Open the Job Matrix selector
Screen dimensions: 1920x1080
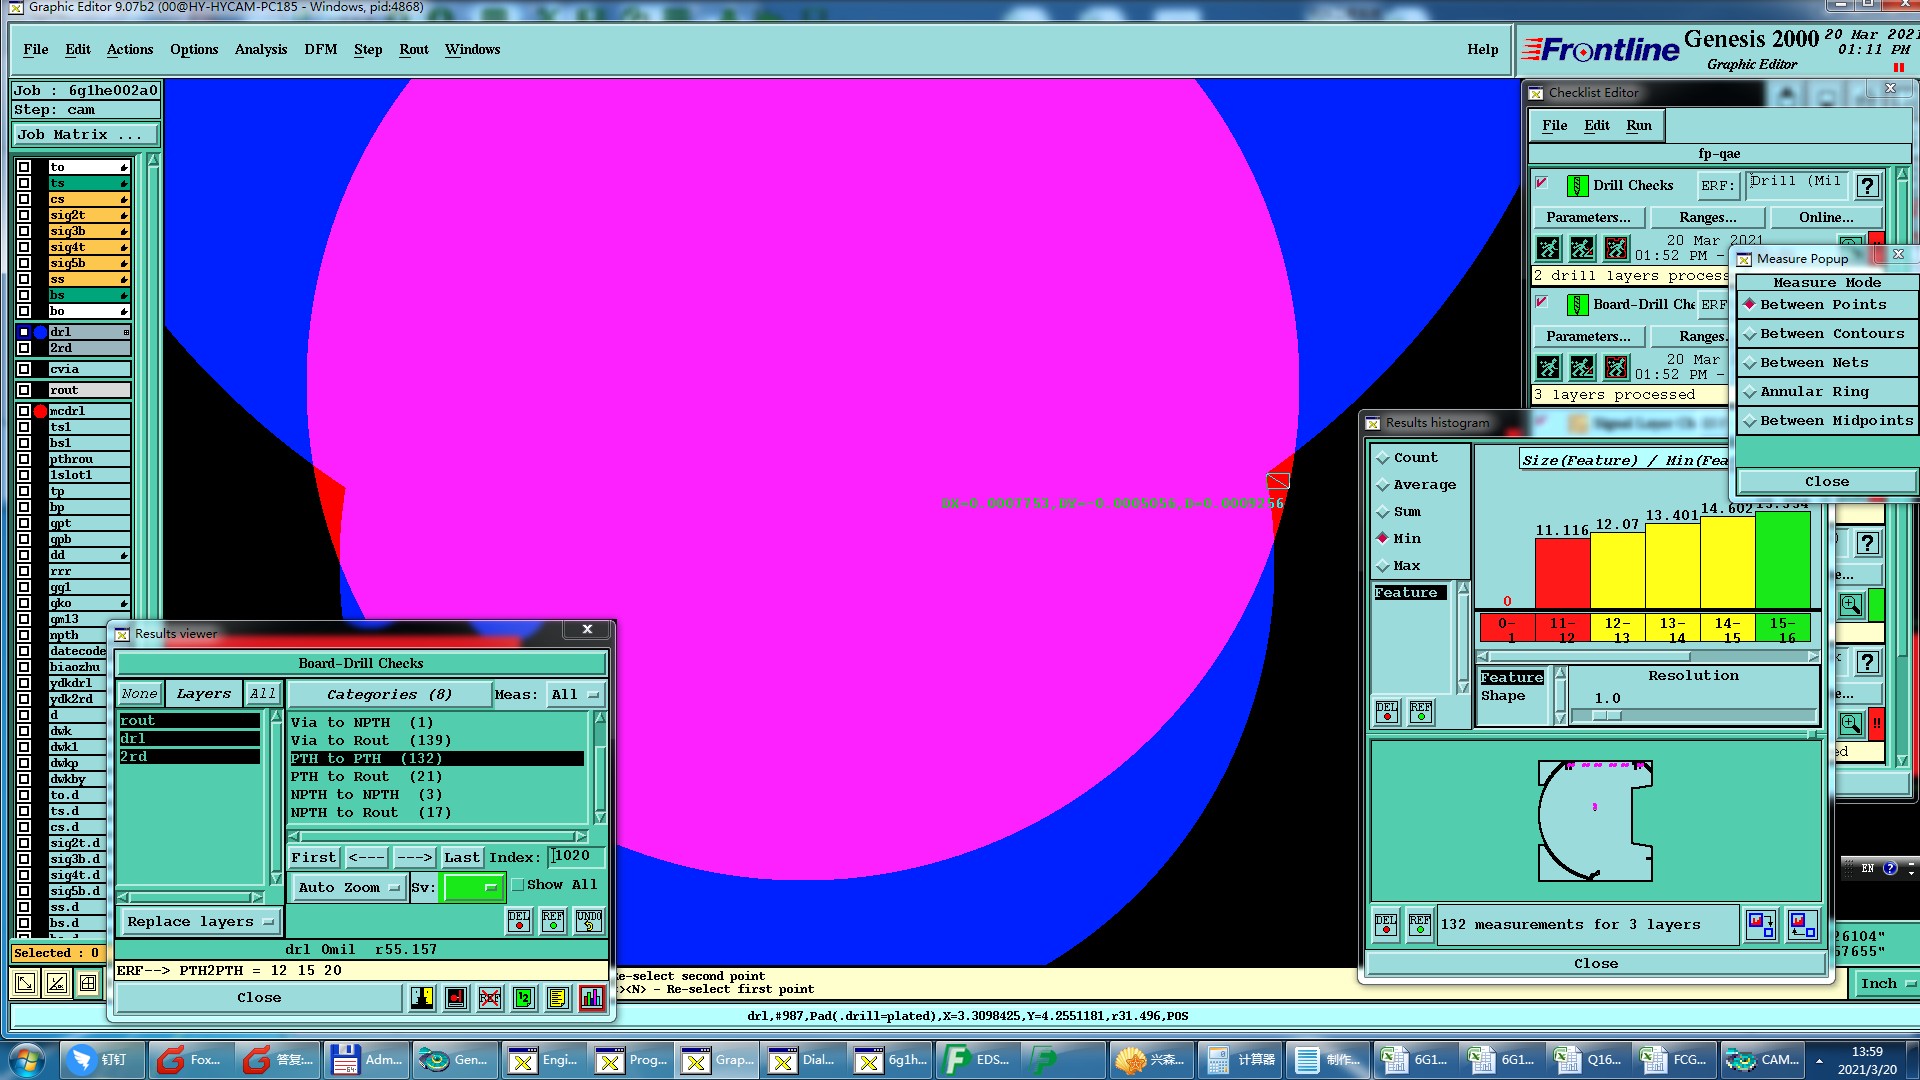point(85,135)
